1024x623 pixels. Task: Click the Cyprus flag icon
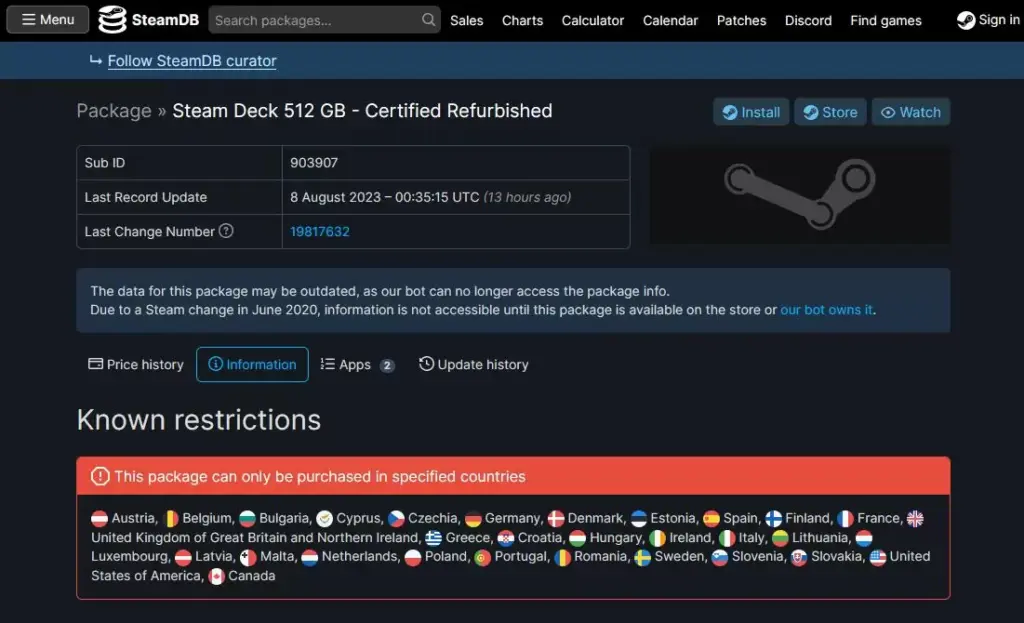[x=325, y=519]
